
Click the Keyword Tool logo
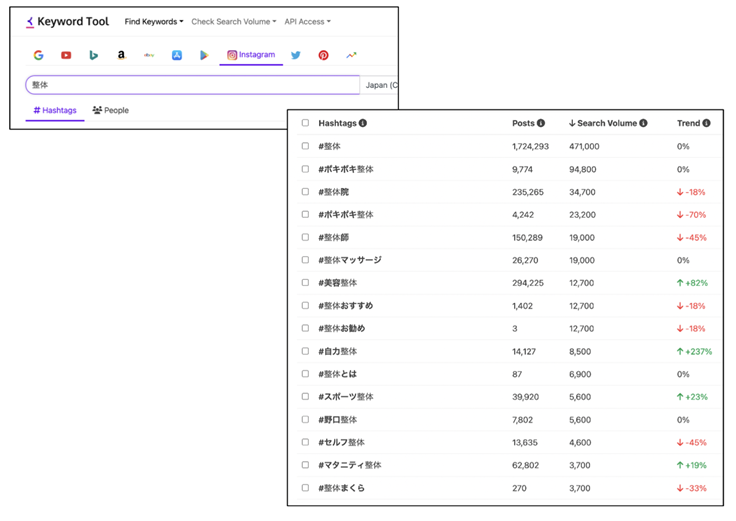(x=68, y=22)
